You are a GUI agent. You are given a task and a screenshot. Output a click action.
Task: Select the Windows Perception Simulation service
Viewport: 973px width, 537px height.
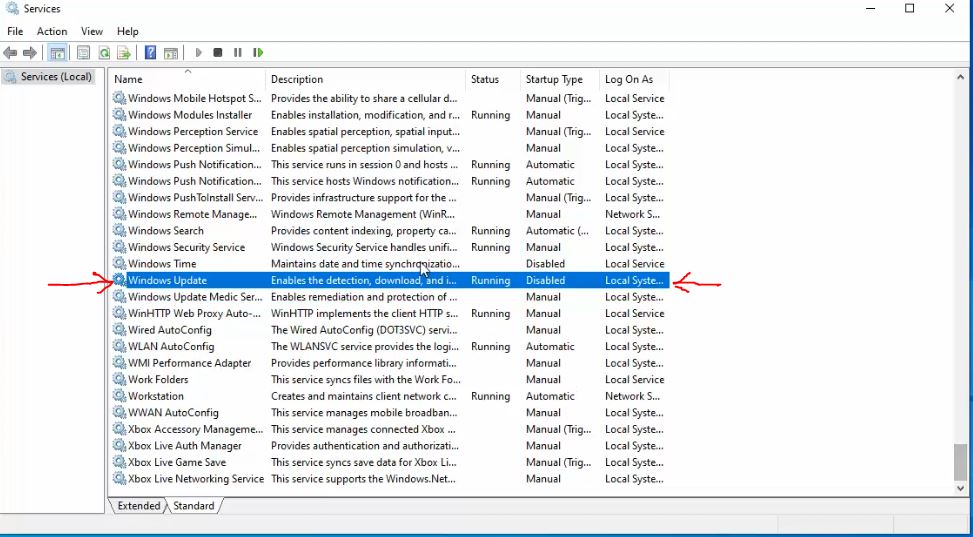coord(390,148)
